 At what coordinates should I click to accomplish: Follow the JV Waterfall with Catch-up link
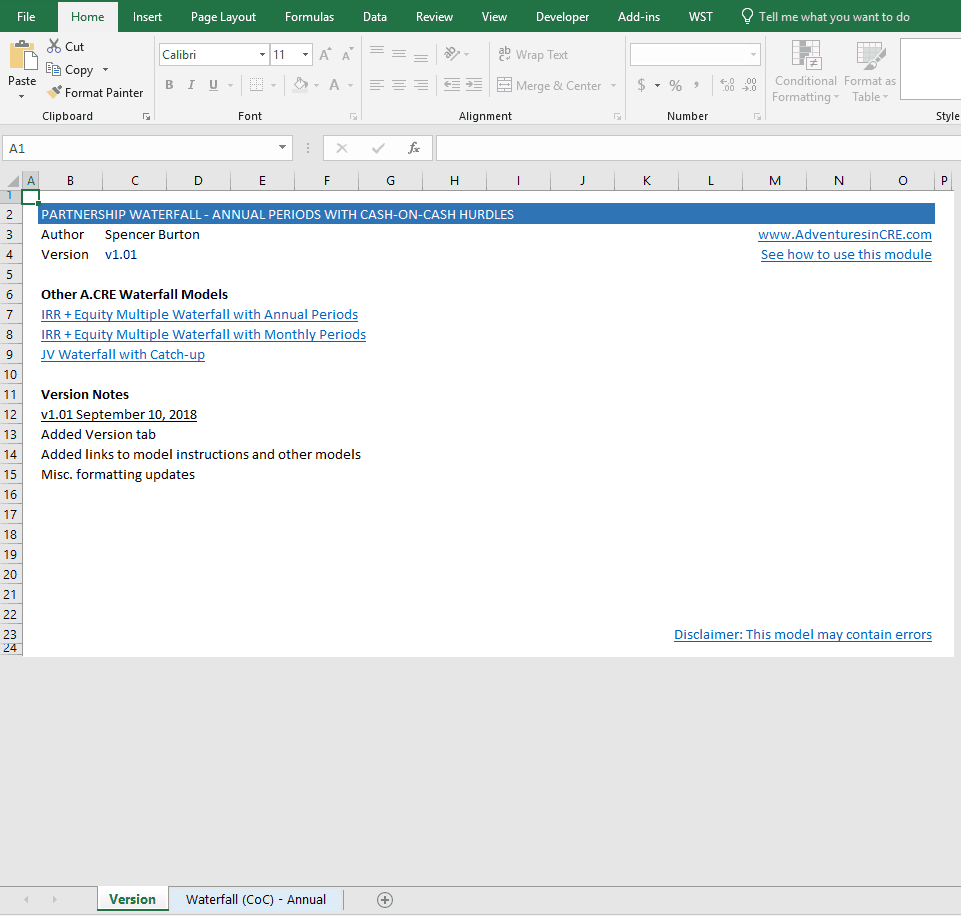tap(123, 355)
